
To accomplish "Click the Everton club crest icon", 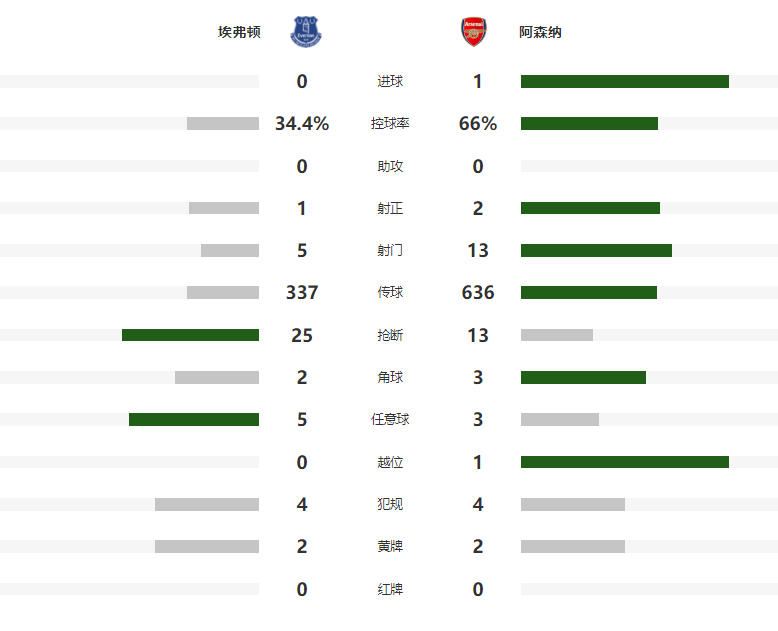I will point(308,32).
